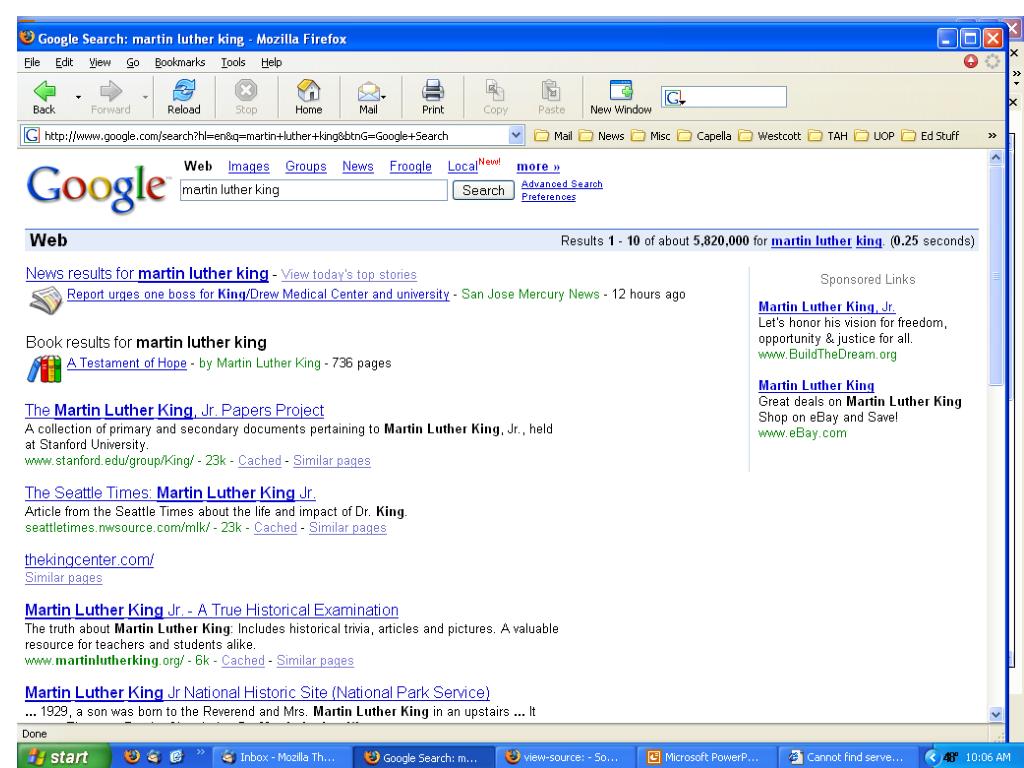The height and width of the screenshot is (768, 1024).
Task: Click the address bar URL field
Action: (272, 135)
